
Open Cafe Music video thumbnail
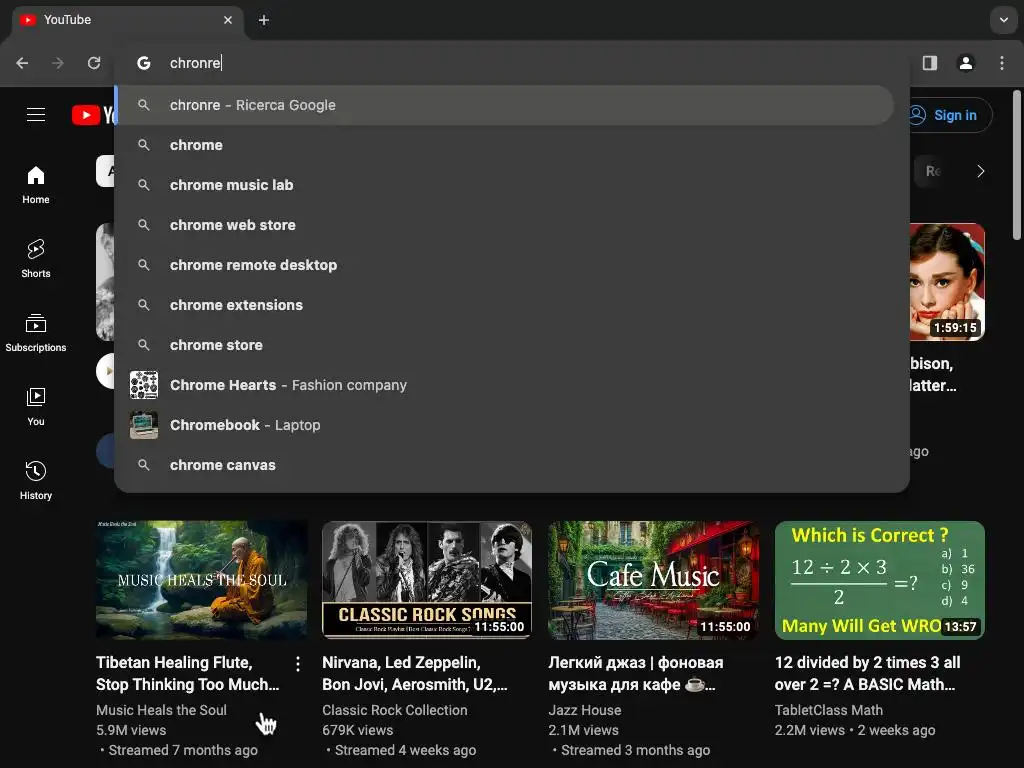653,580
